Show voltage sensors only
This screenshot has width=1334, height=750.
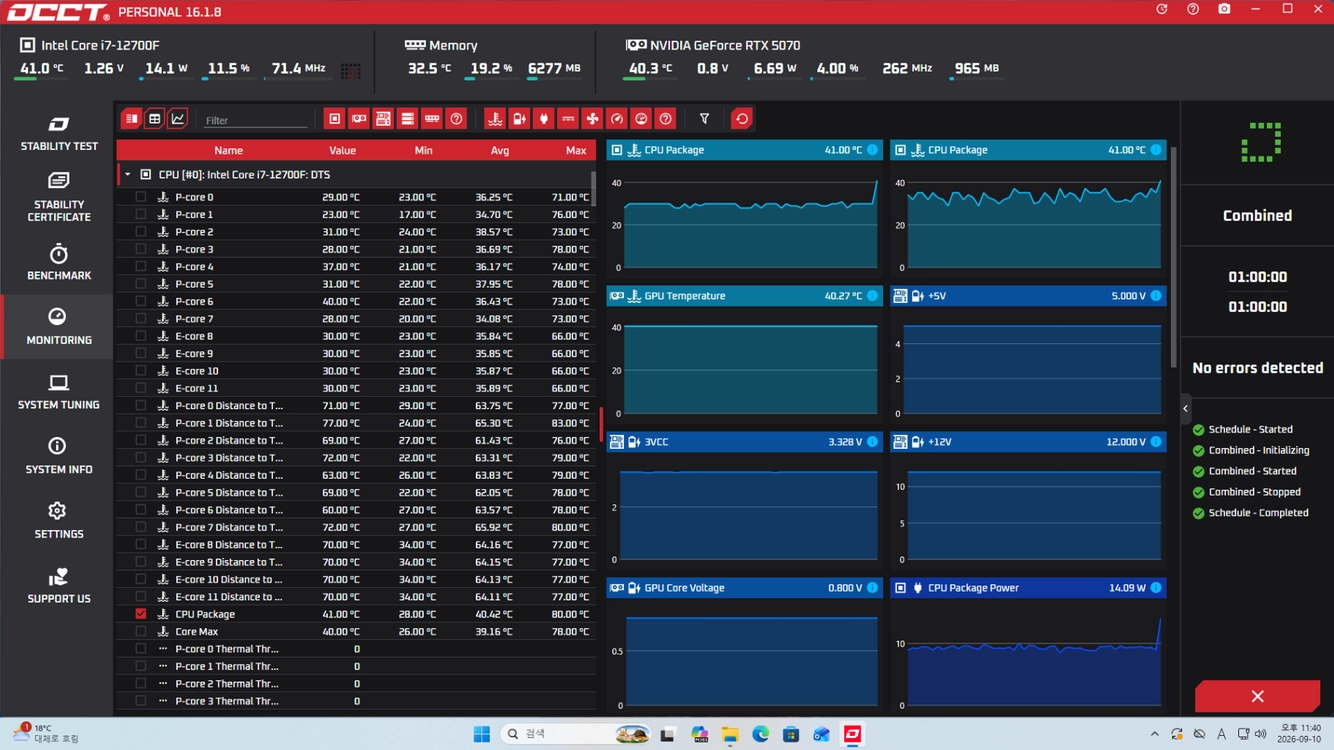pos(519,119)
